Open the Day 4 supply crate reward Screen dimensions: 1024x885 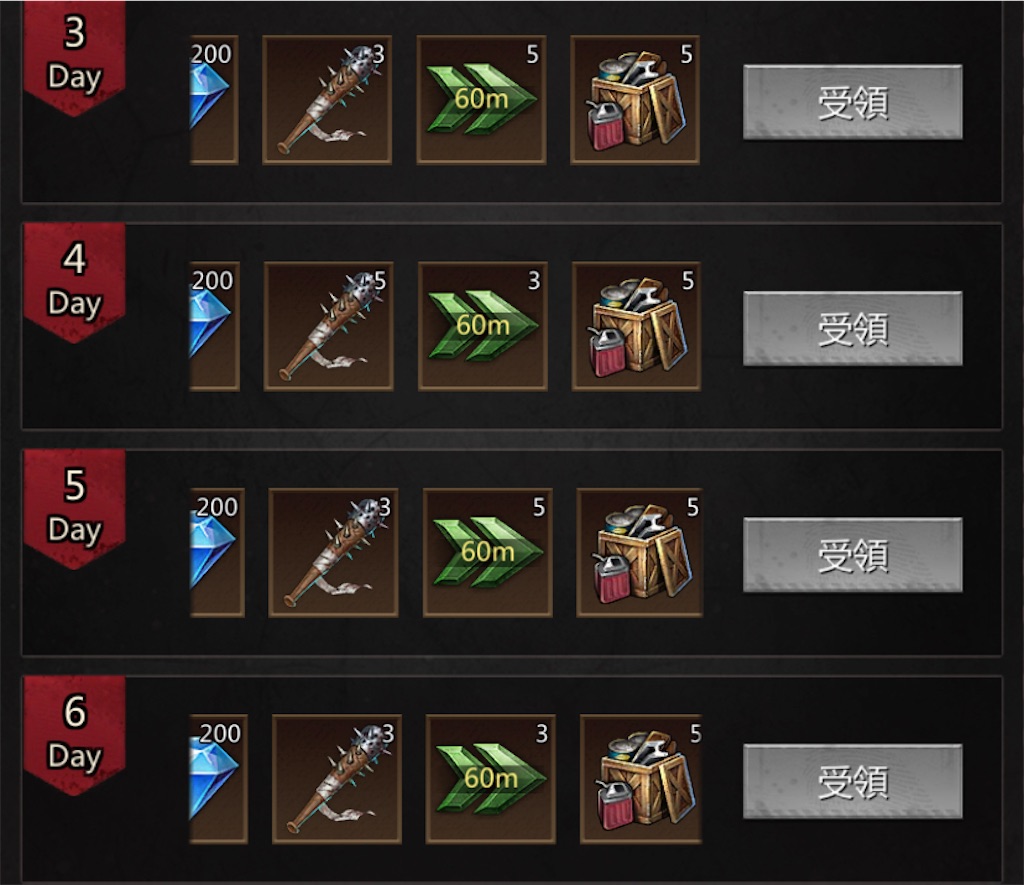coord(636,327)
